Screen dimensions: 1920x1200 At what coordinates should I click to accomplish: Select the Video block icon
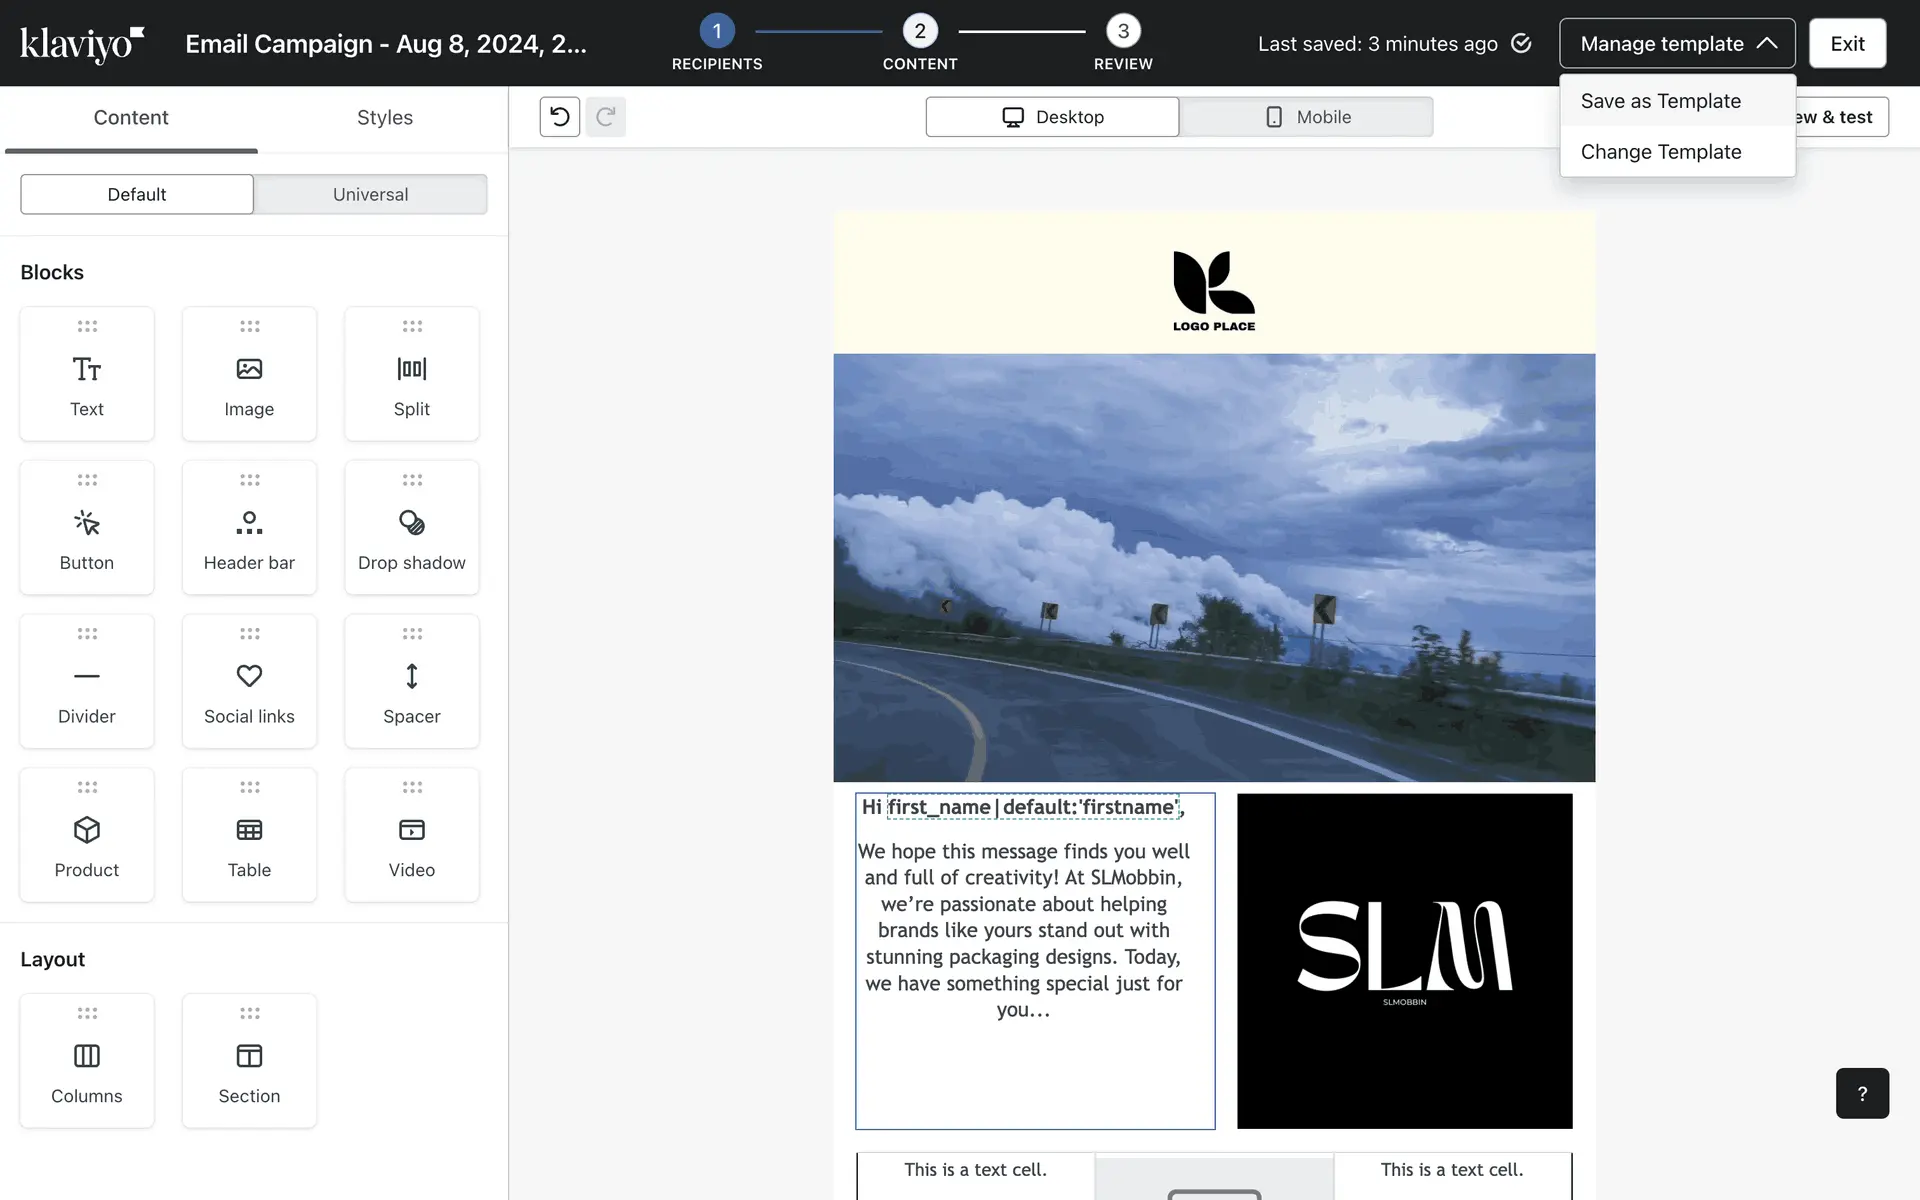tap(411, 830)
